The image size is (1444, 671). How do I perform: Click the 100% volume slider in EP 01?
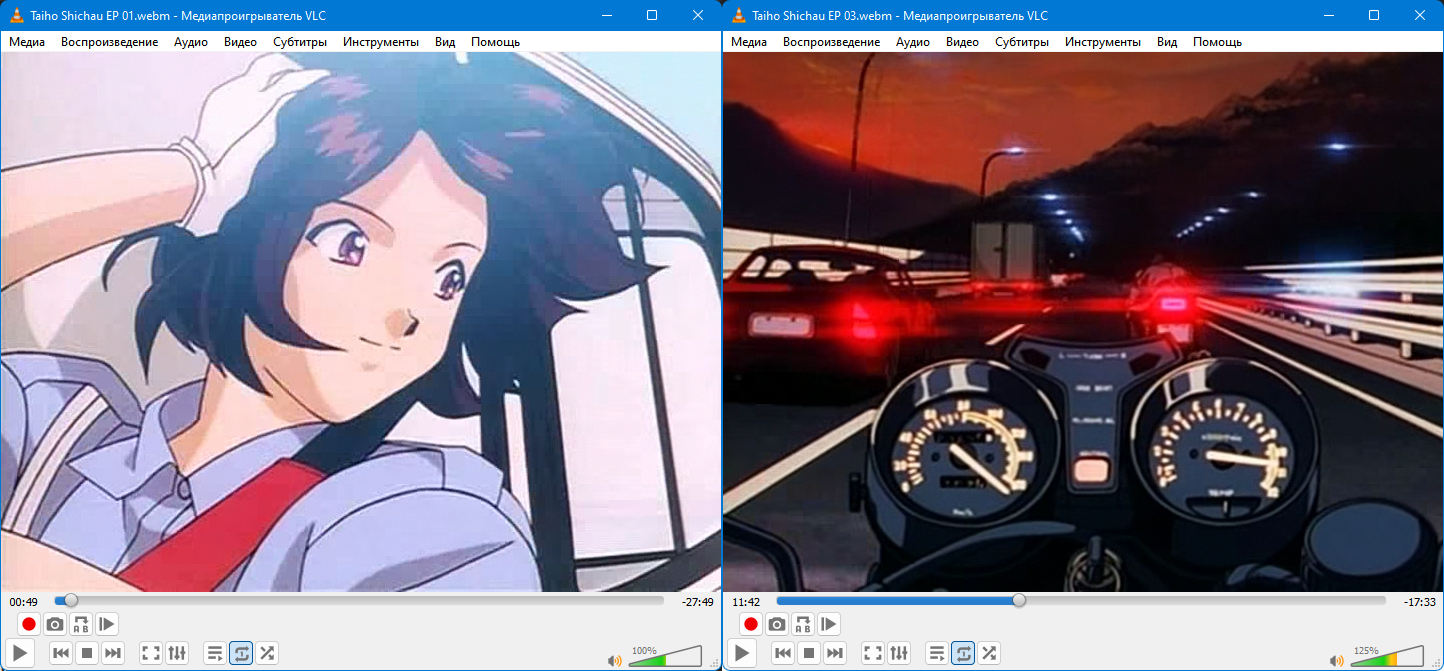point(665,656)
